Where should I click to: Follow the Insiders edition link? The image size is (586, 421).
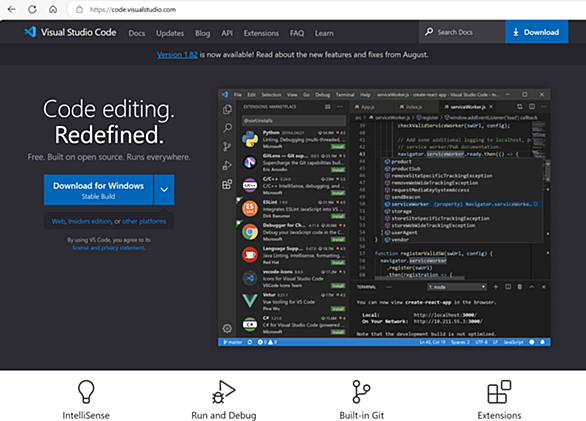[90, 221]
